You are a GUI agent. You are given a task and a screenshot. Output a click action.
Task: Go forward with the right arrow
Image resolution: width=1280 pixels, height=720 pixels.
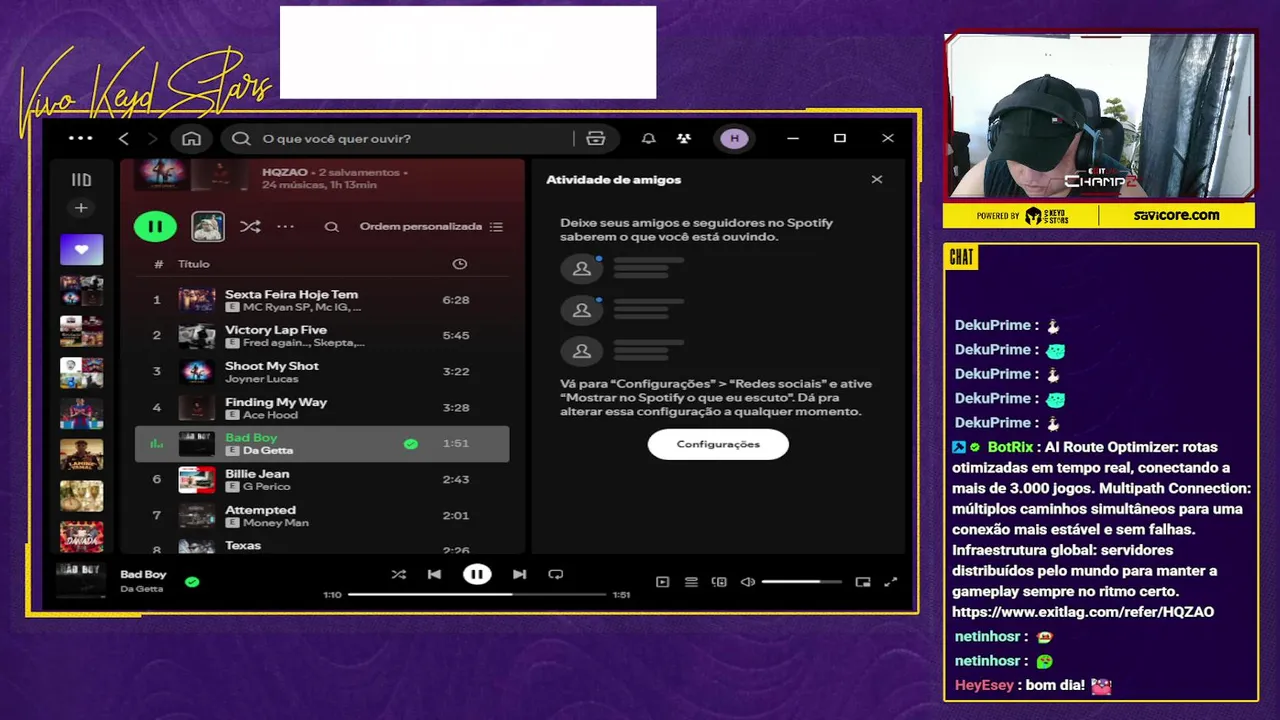(153, 139)
